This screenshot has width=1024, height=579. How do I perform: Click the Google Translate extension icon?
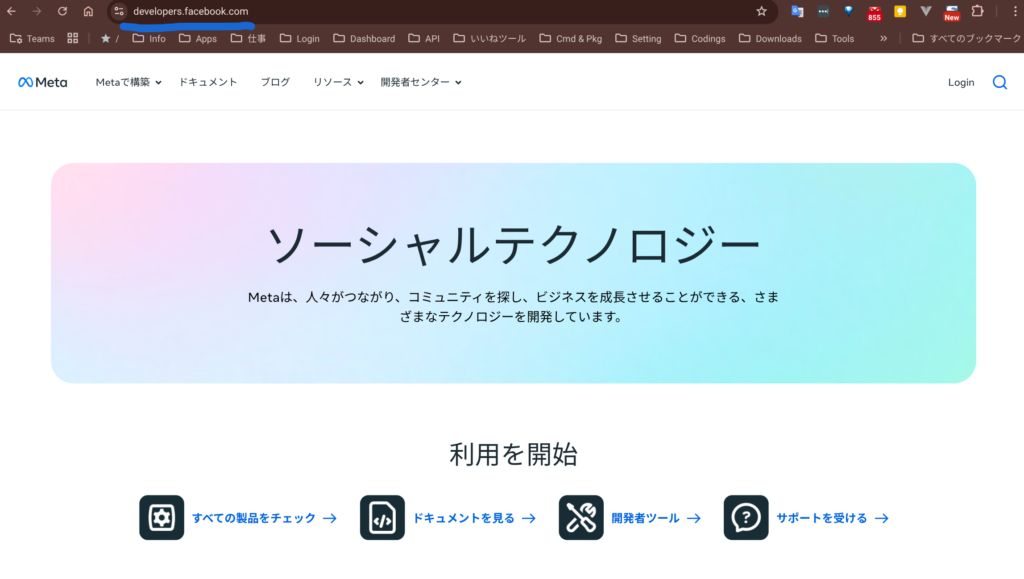point(797,11)
